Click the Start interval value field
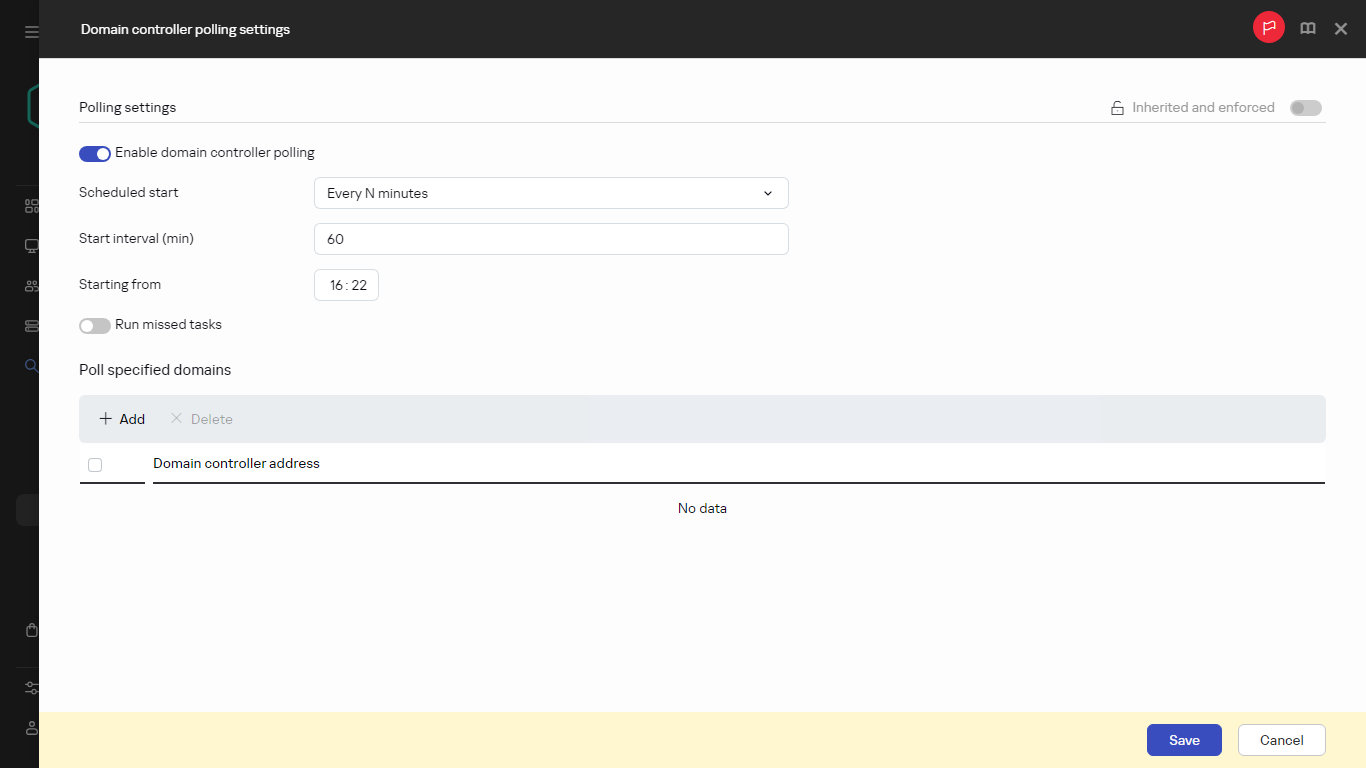This screenshot has height=768, width=1366. coord(551,239)
